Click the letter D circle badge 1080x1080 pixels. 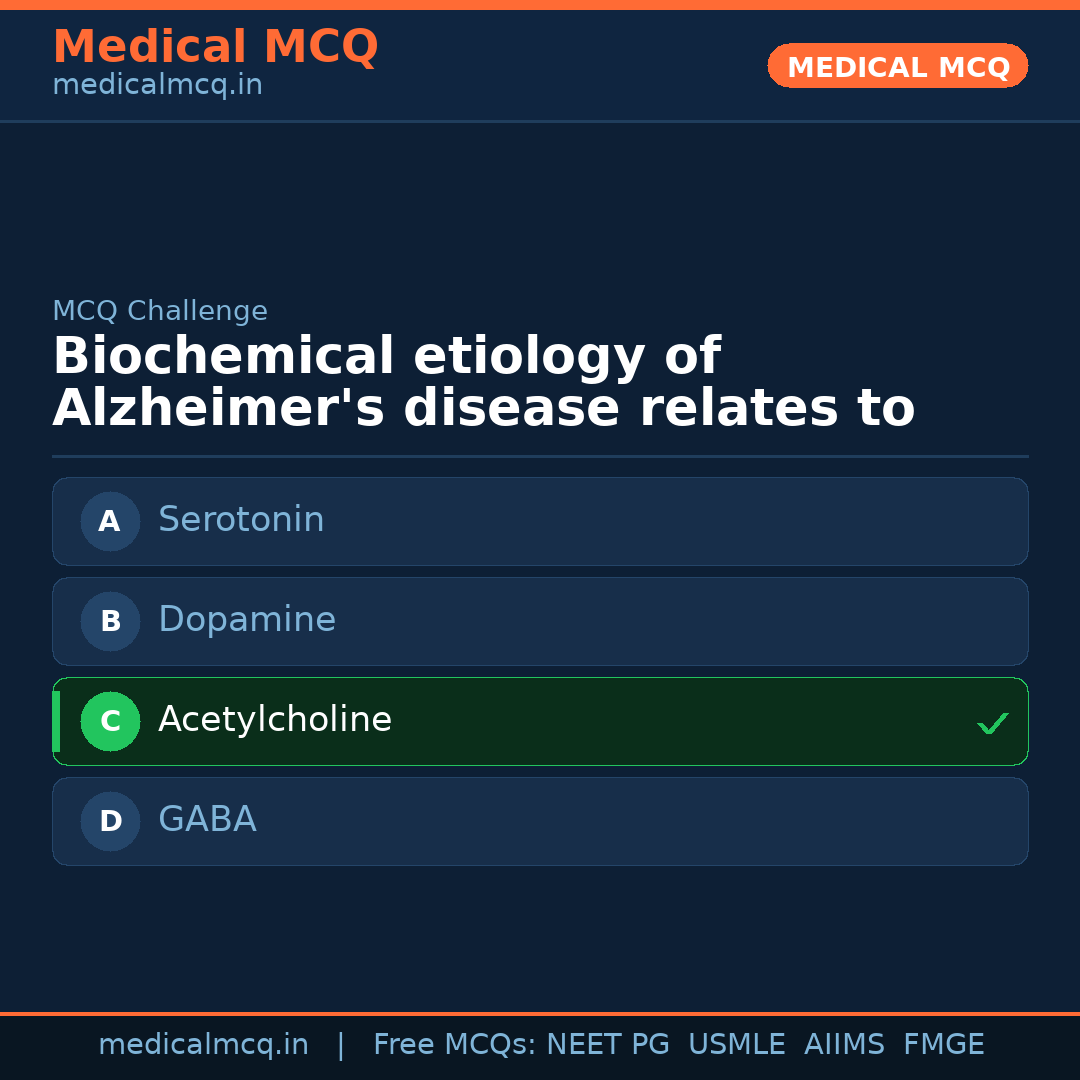(x=110, y=821)
